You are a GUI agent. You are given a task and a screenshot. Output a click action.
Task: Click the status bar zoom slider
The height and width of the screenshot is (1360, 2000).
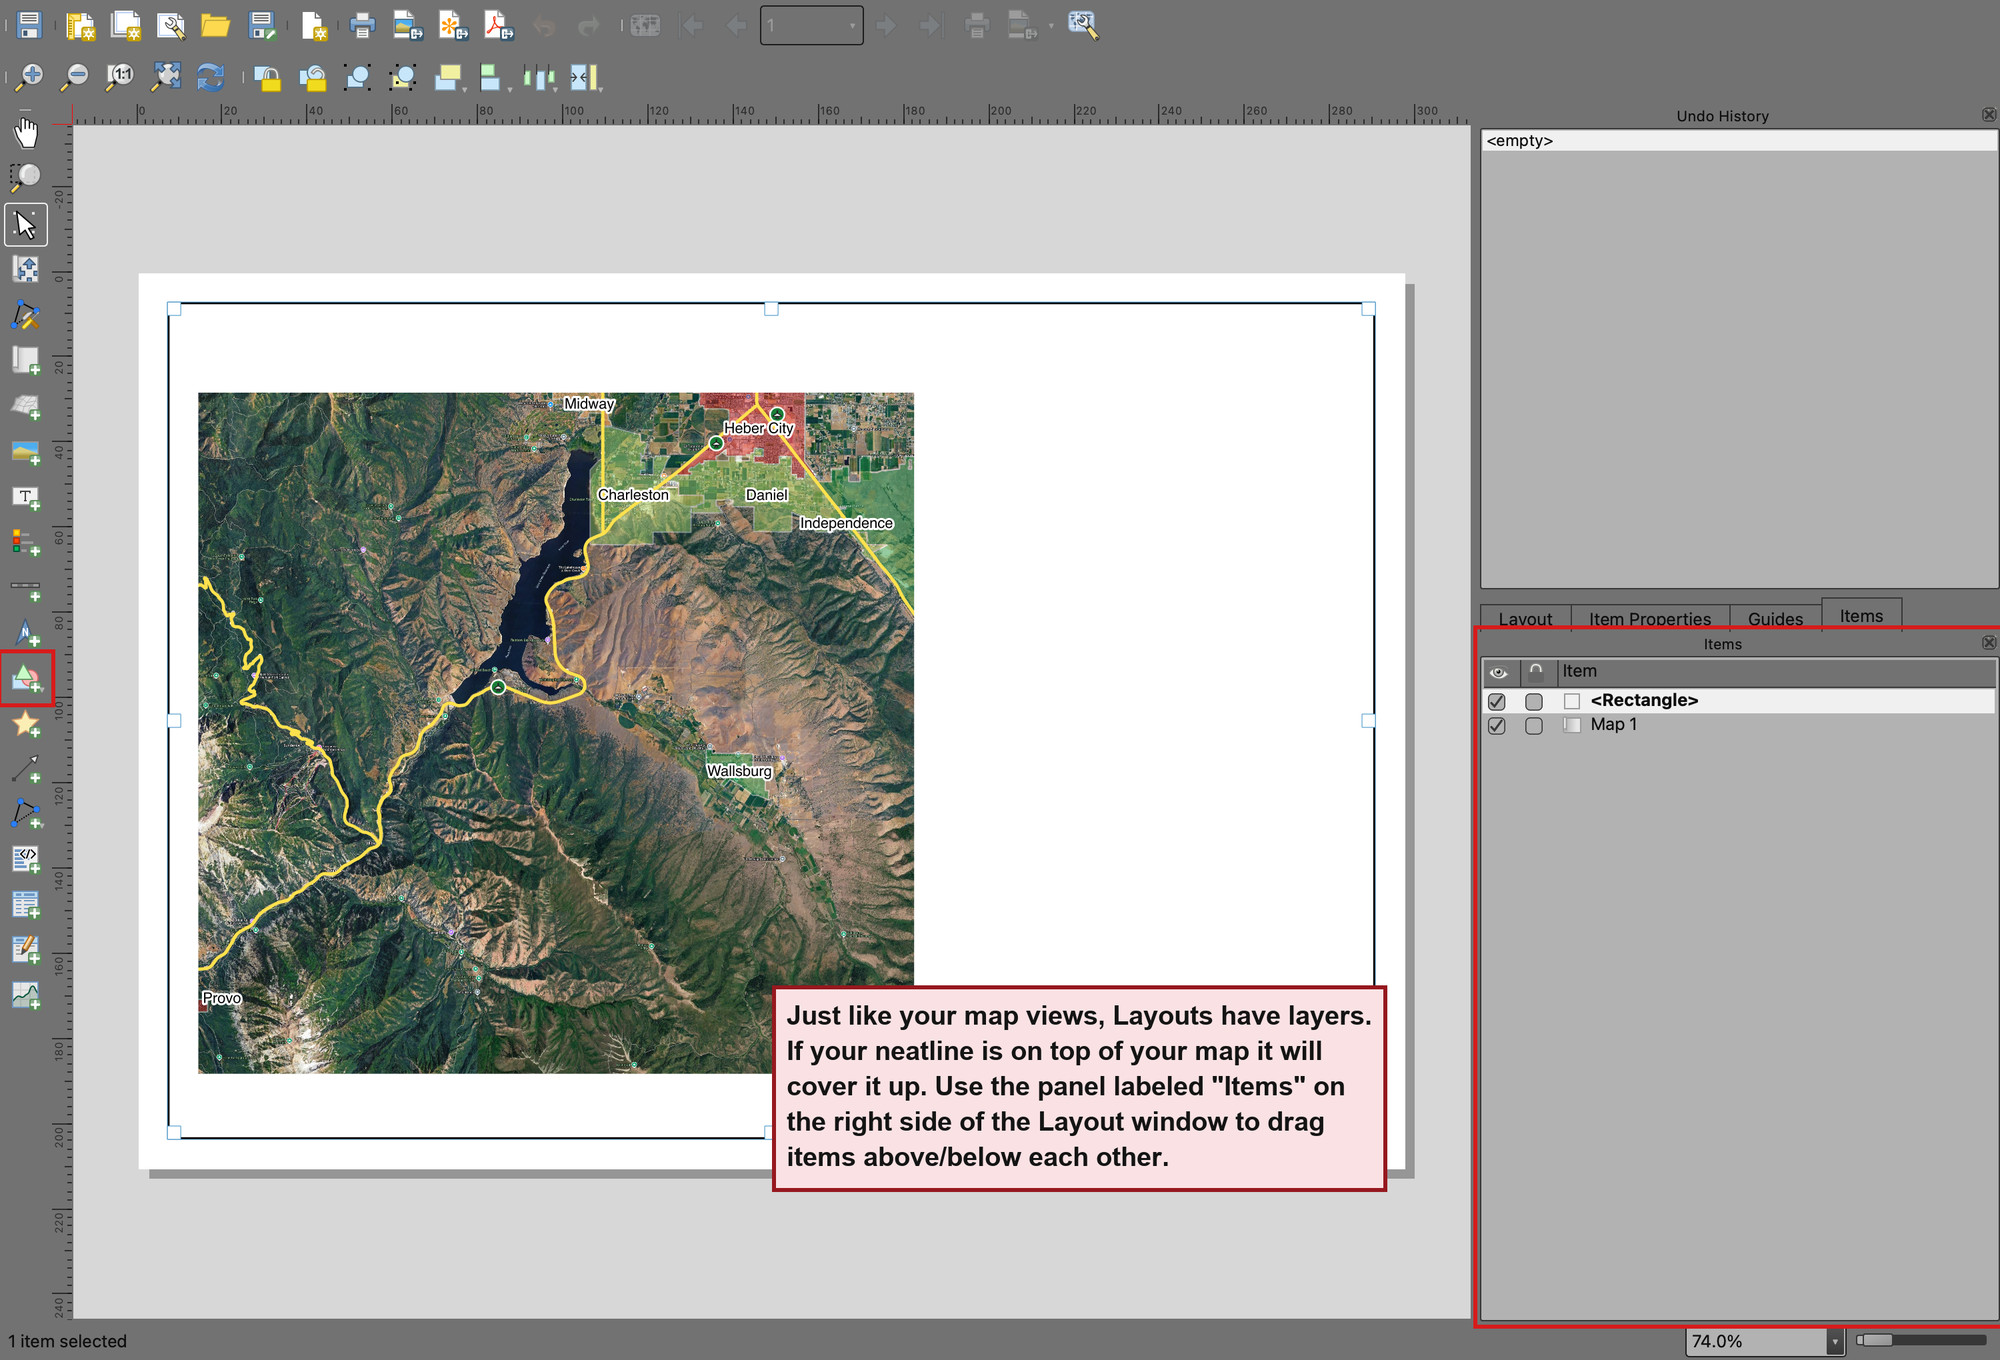[x=1921, y=1341]
